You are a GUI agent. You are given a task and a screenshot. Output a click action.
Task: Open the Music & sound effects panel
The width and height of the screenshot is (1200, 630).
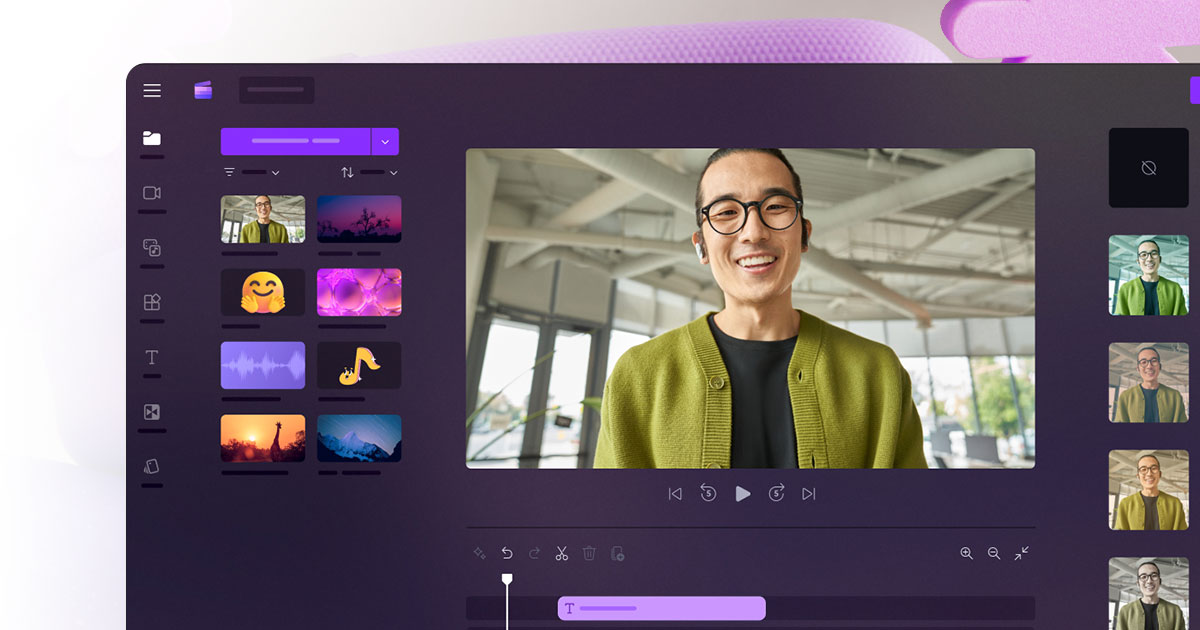pyautogui.click(x=151, y=248)
